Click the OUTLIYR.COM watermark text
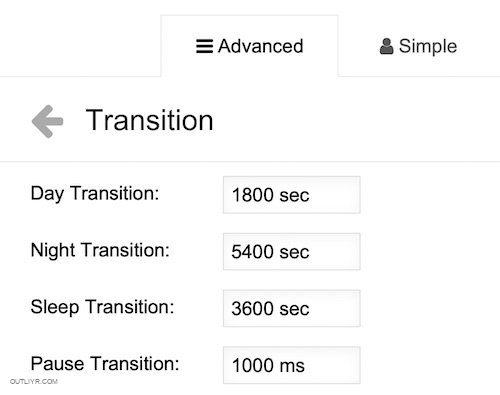The height and width of the screenshot is (395, 500). [x=34, y=381]
